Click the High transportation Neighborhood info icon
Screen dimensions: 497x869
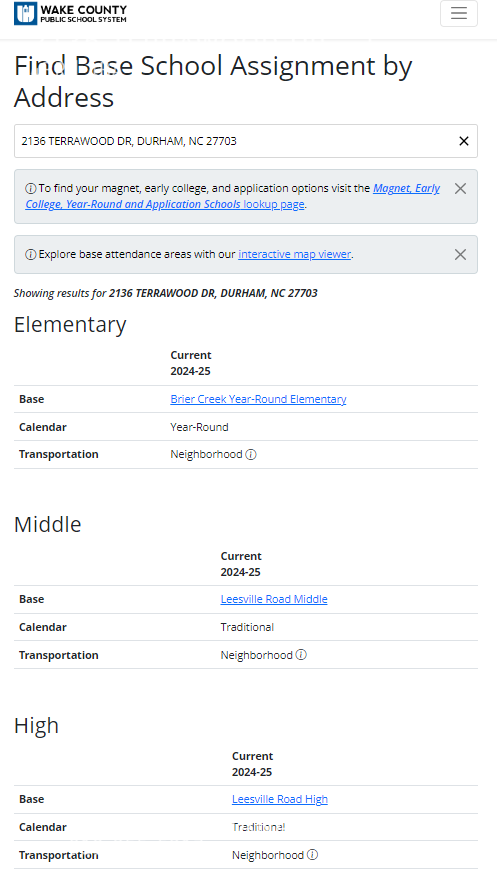tap(312, 855)
